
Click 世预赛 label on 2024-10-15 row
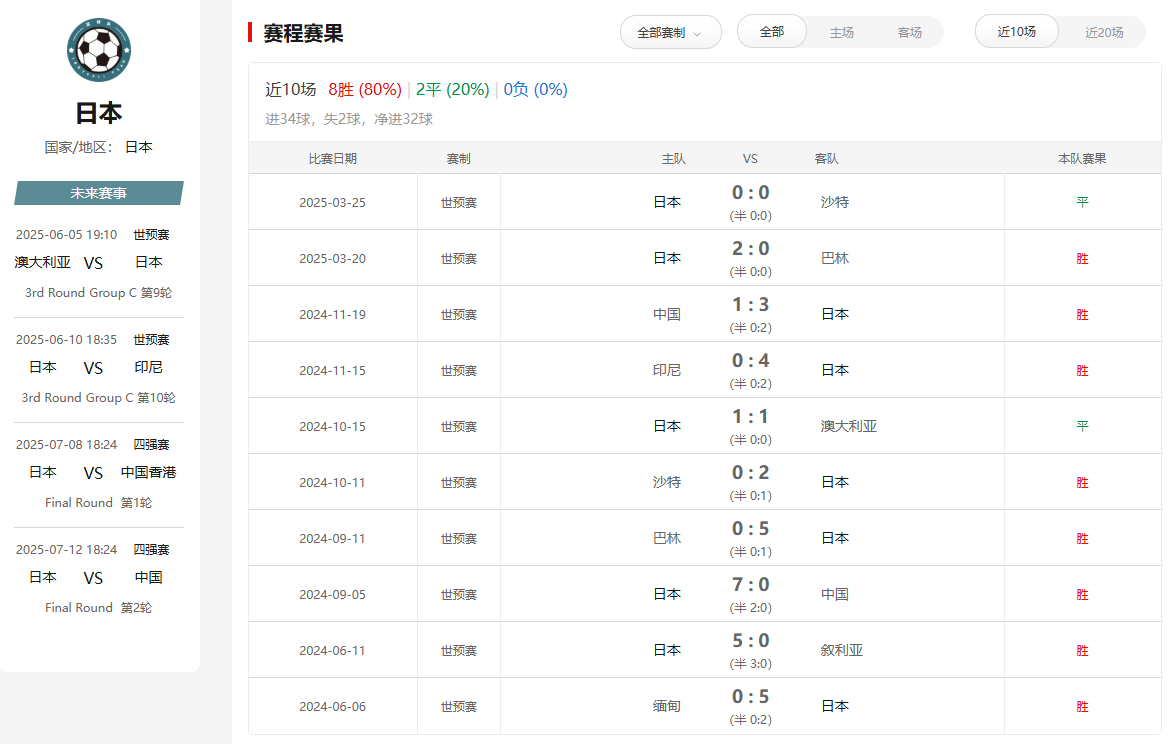tap(459, 426)
